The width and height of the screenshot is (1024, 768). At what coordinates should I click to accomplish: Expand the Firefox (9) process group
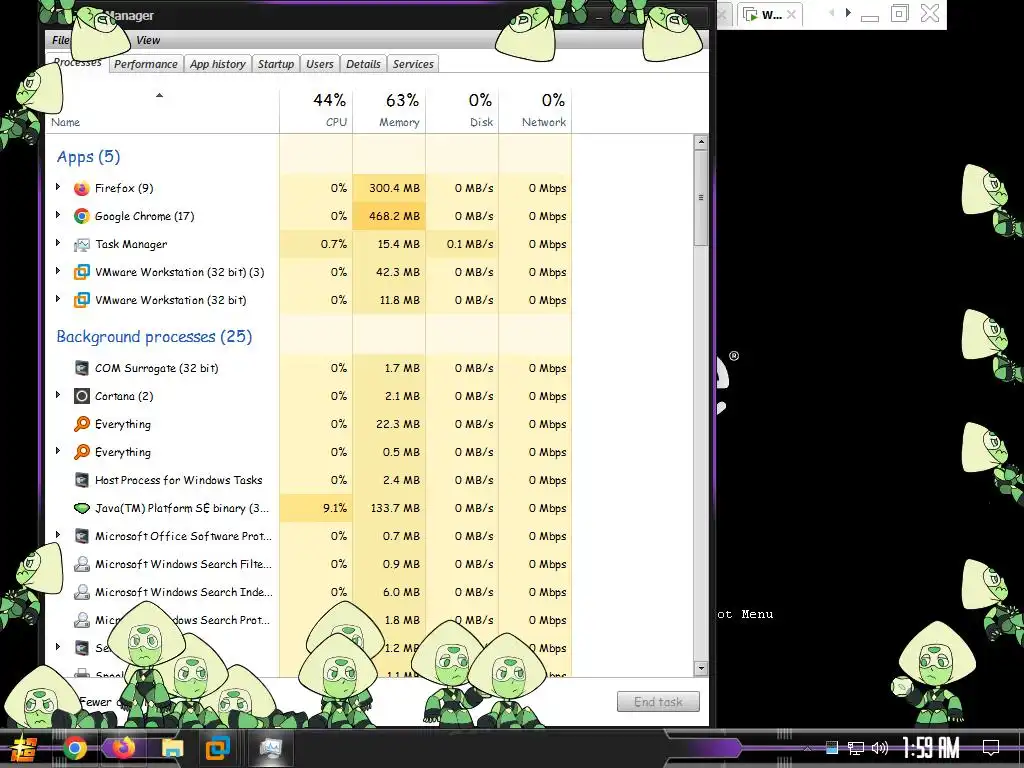pyautogui.click(x=57, y=187)
